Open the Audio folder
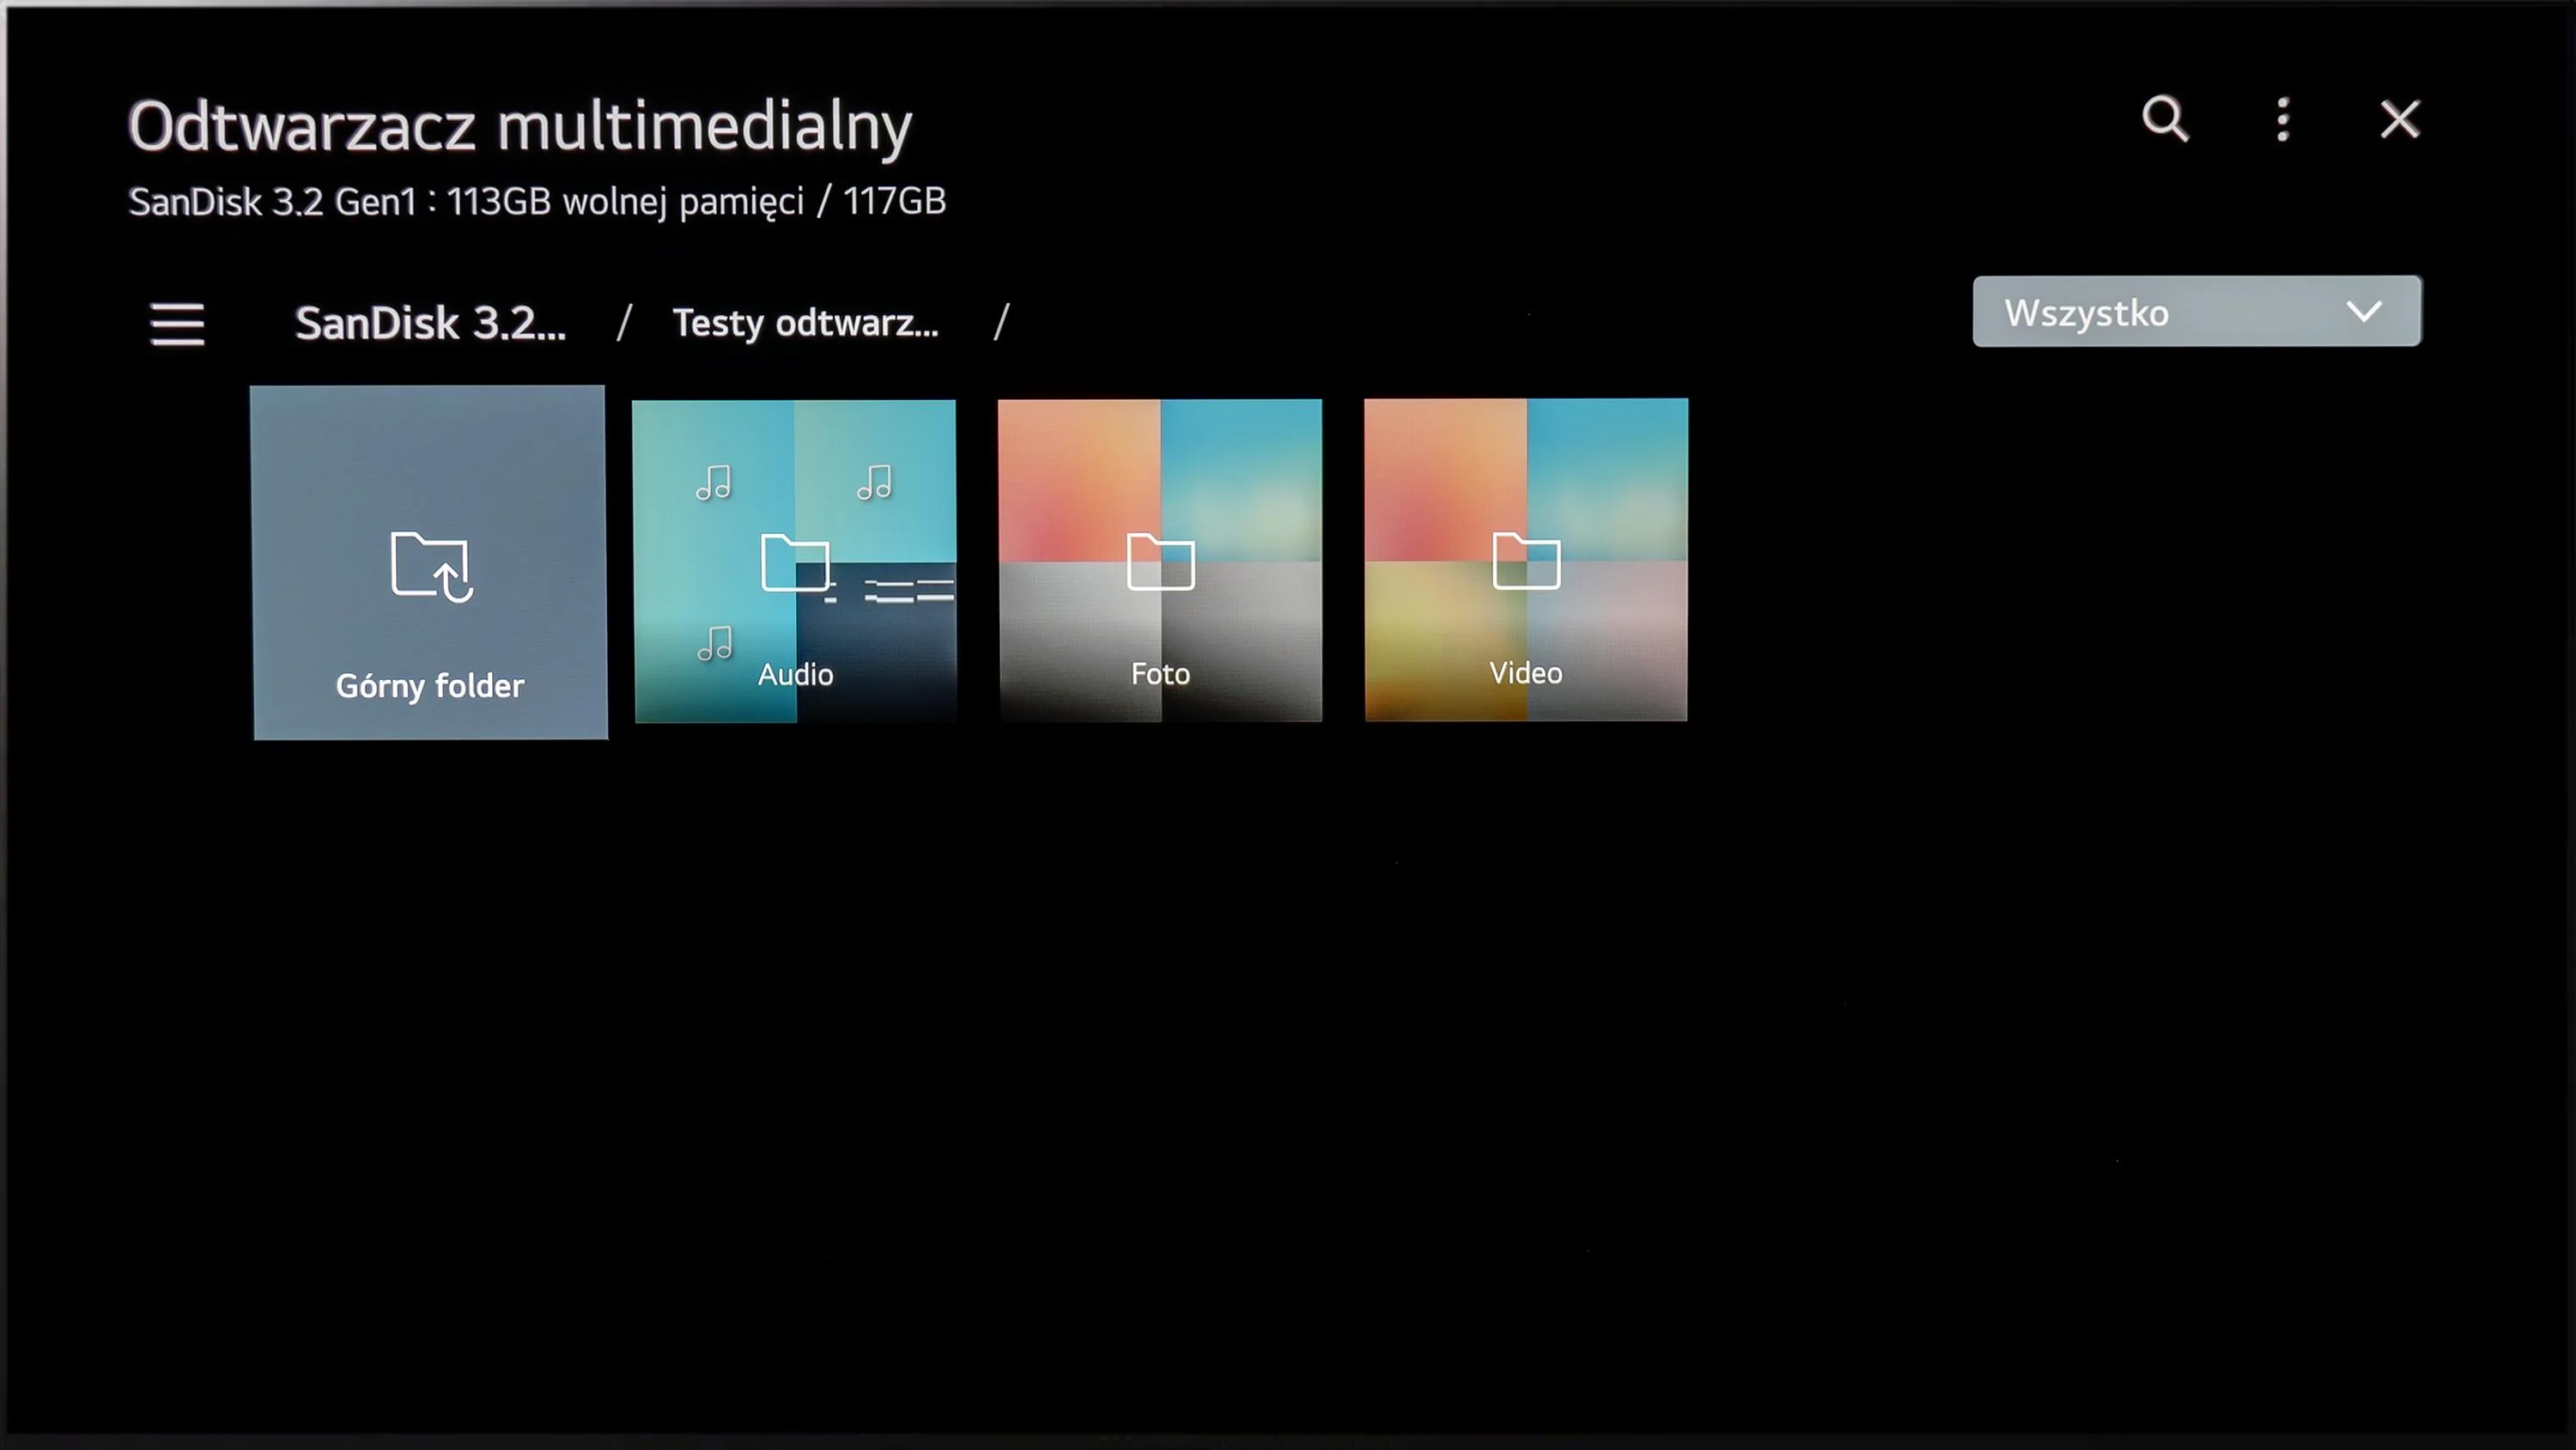The height and width of the screenshot is (1450, 2576). point(795,561)
